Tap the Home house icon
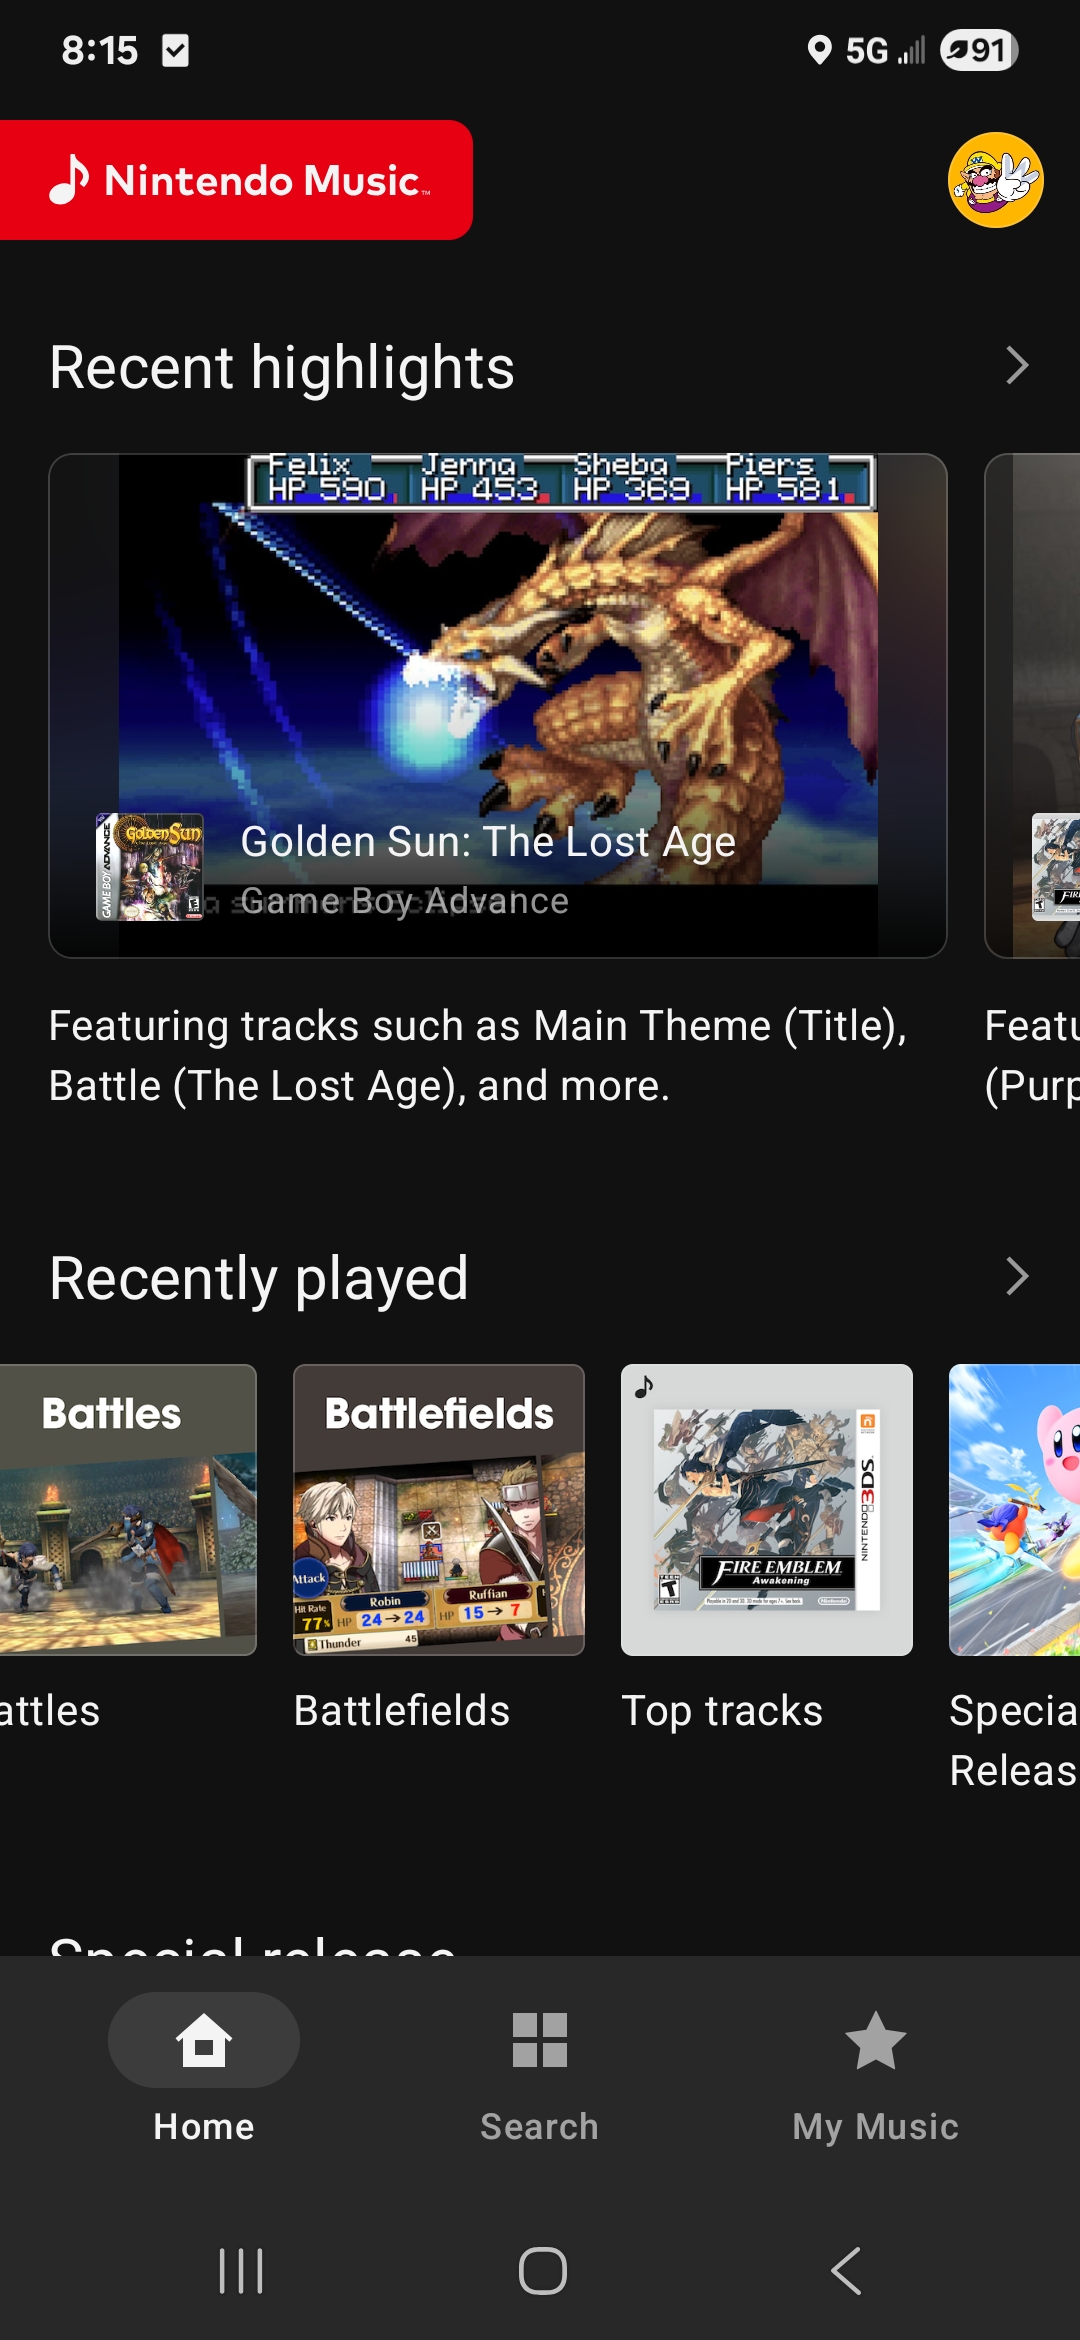 204,2039
